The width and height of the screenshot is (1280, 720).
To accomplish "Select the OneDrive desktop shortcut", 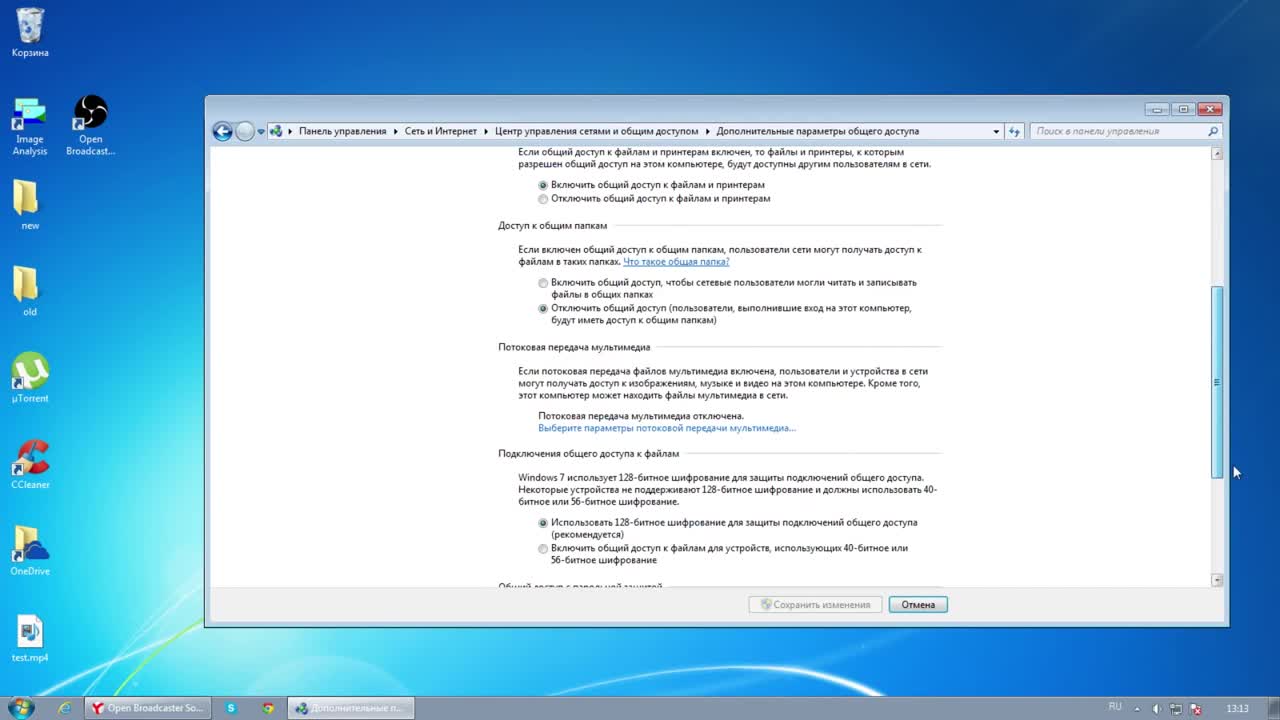I will [x=30, y=550].
